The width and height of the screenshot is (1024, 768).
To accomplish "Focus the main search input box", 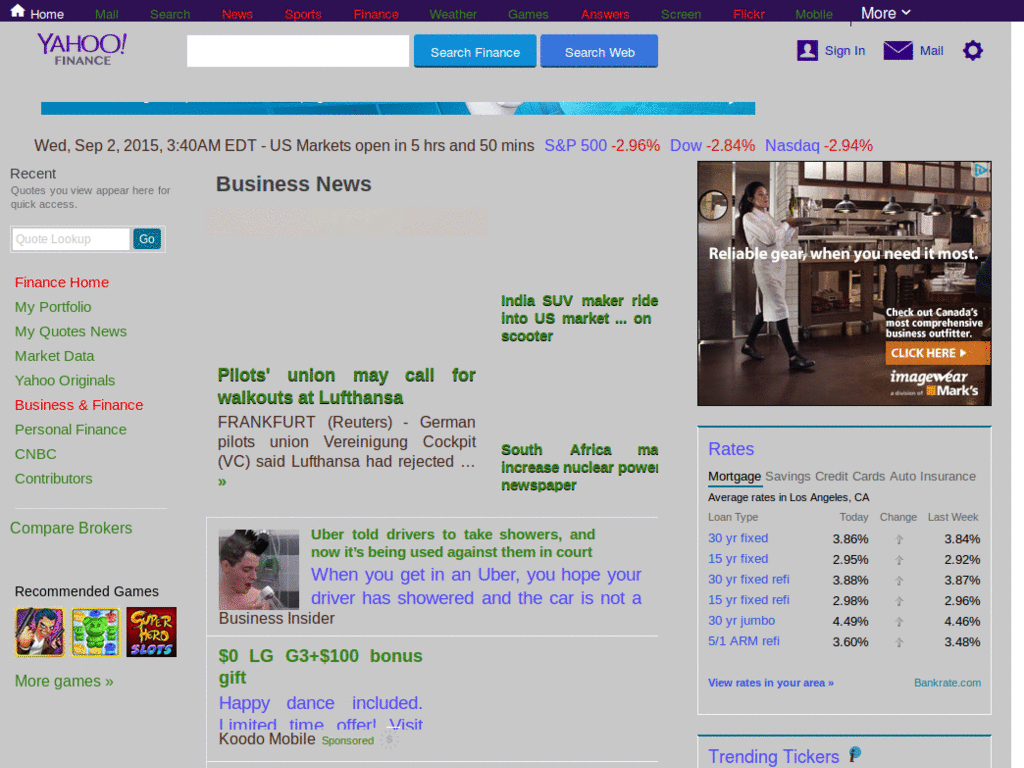I will point(298,51).
